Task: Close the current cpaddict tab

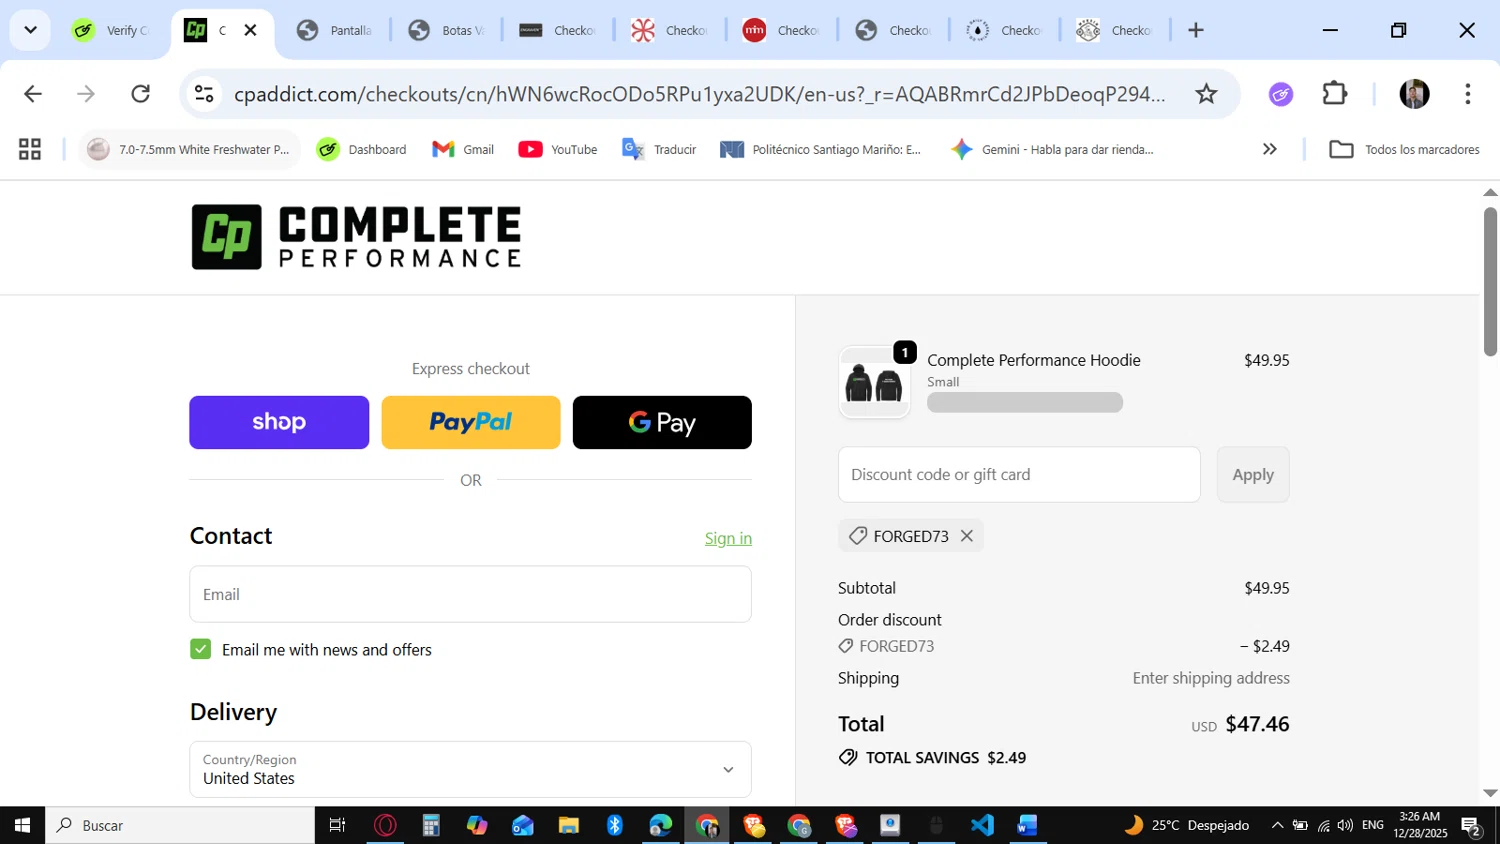Action: [251, 30]
